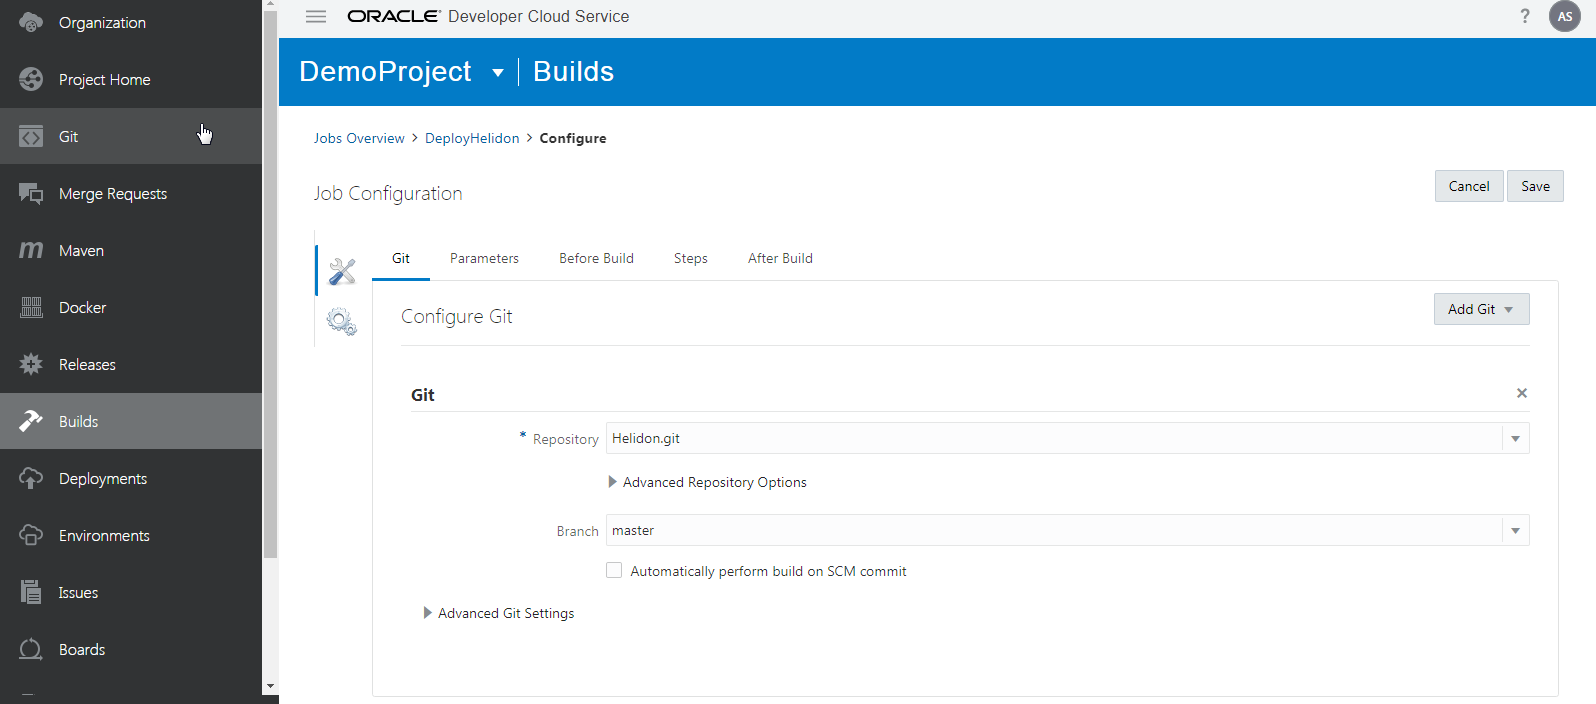Click the help question mark icon
The image size is (1596, 704).
click(1525, 16)
